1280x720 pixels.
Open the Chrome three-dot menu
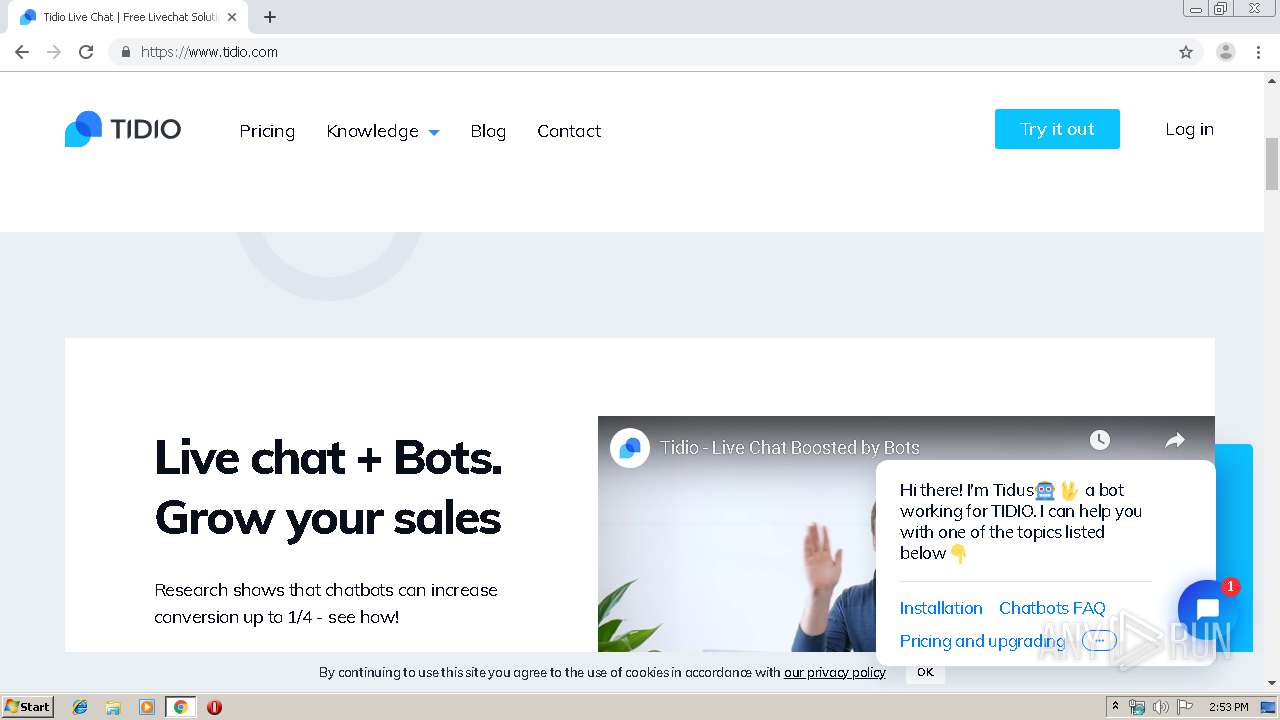click(x=1258, y=52)
